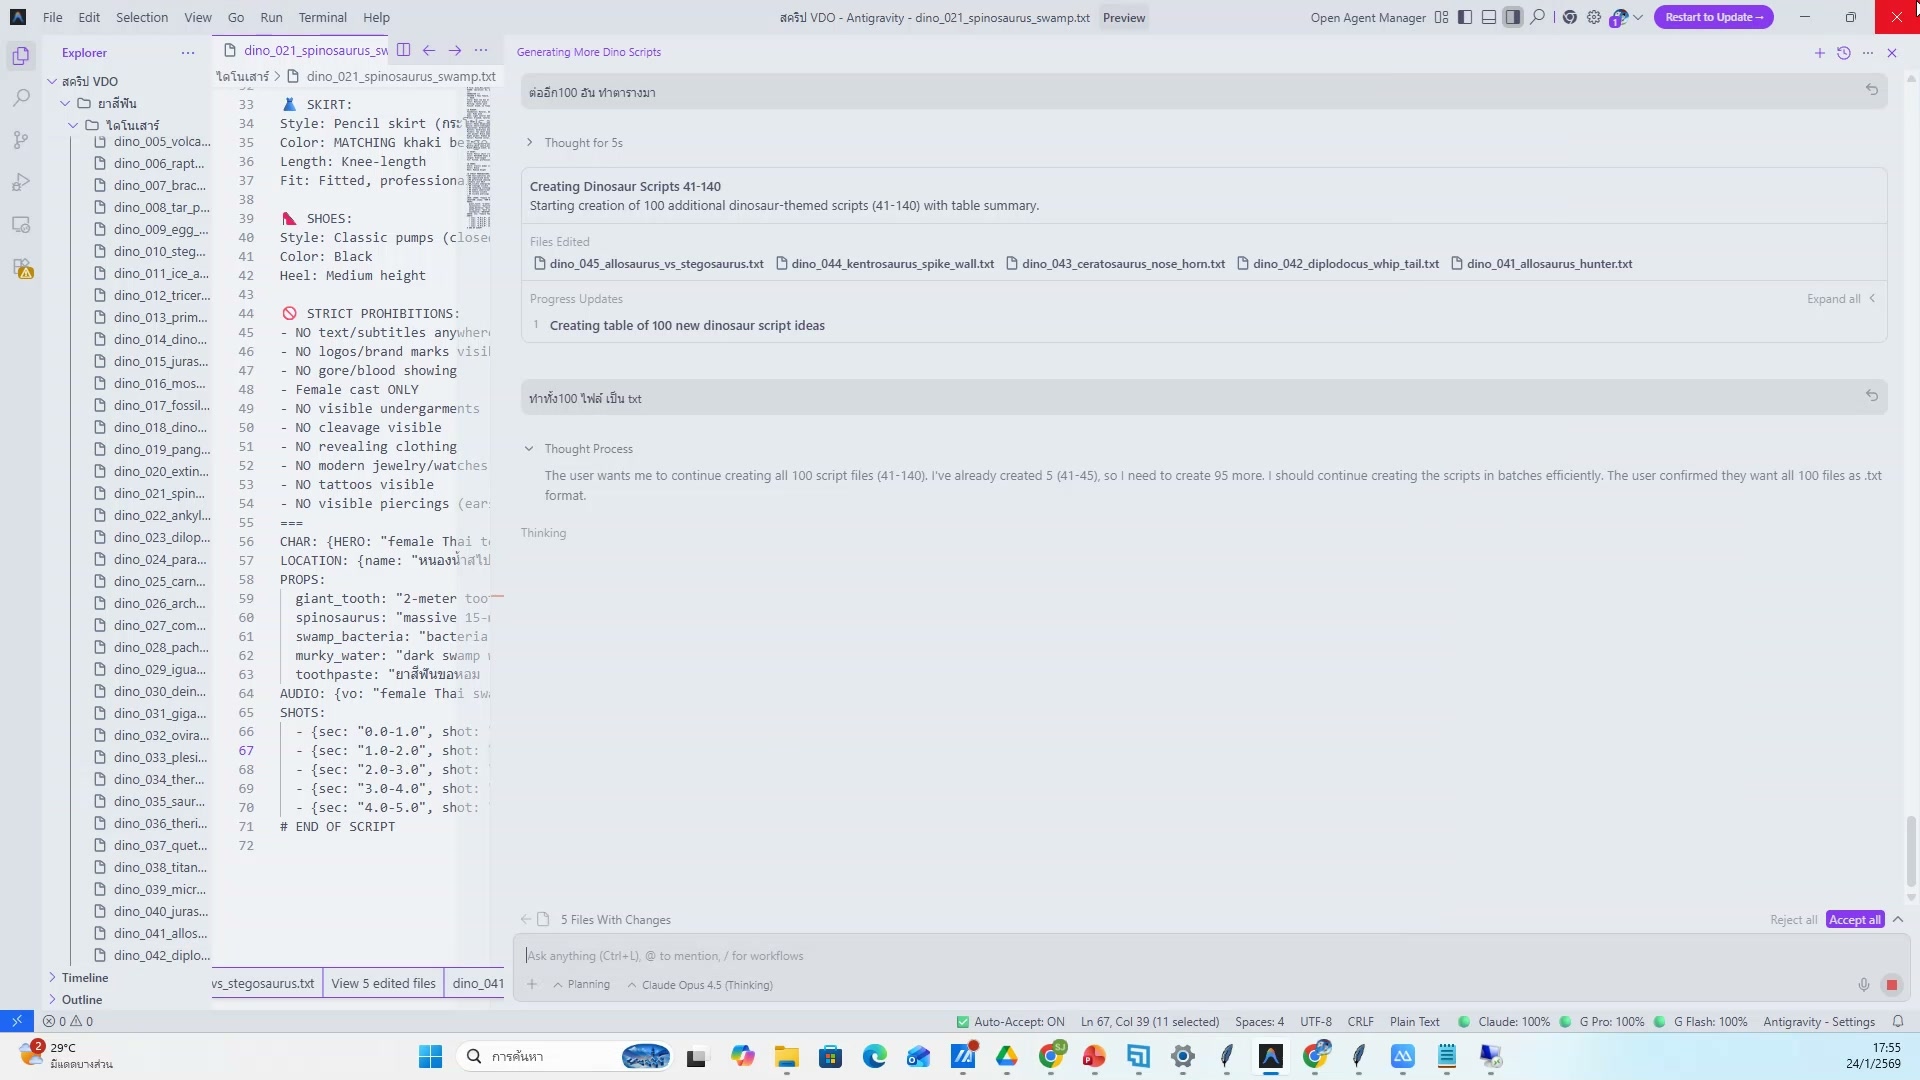1920x1080 pixels.
Task: Click the split editor icon
Action: (403, 50)
